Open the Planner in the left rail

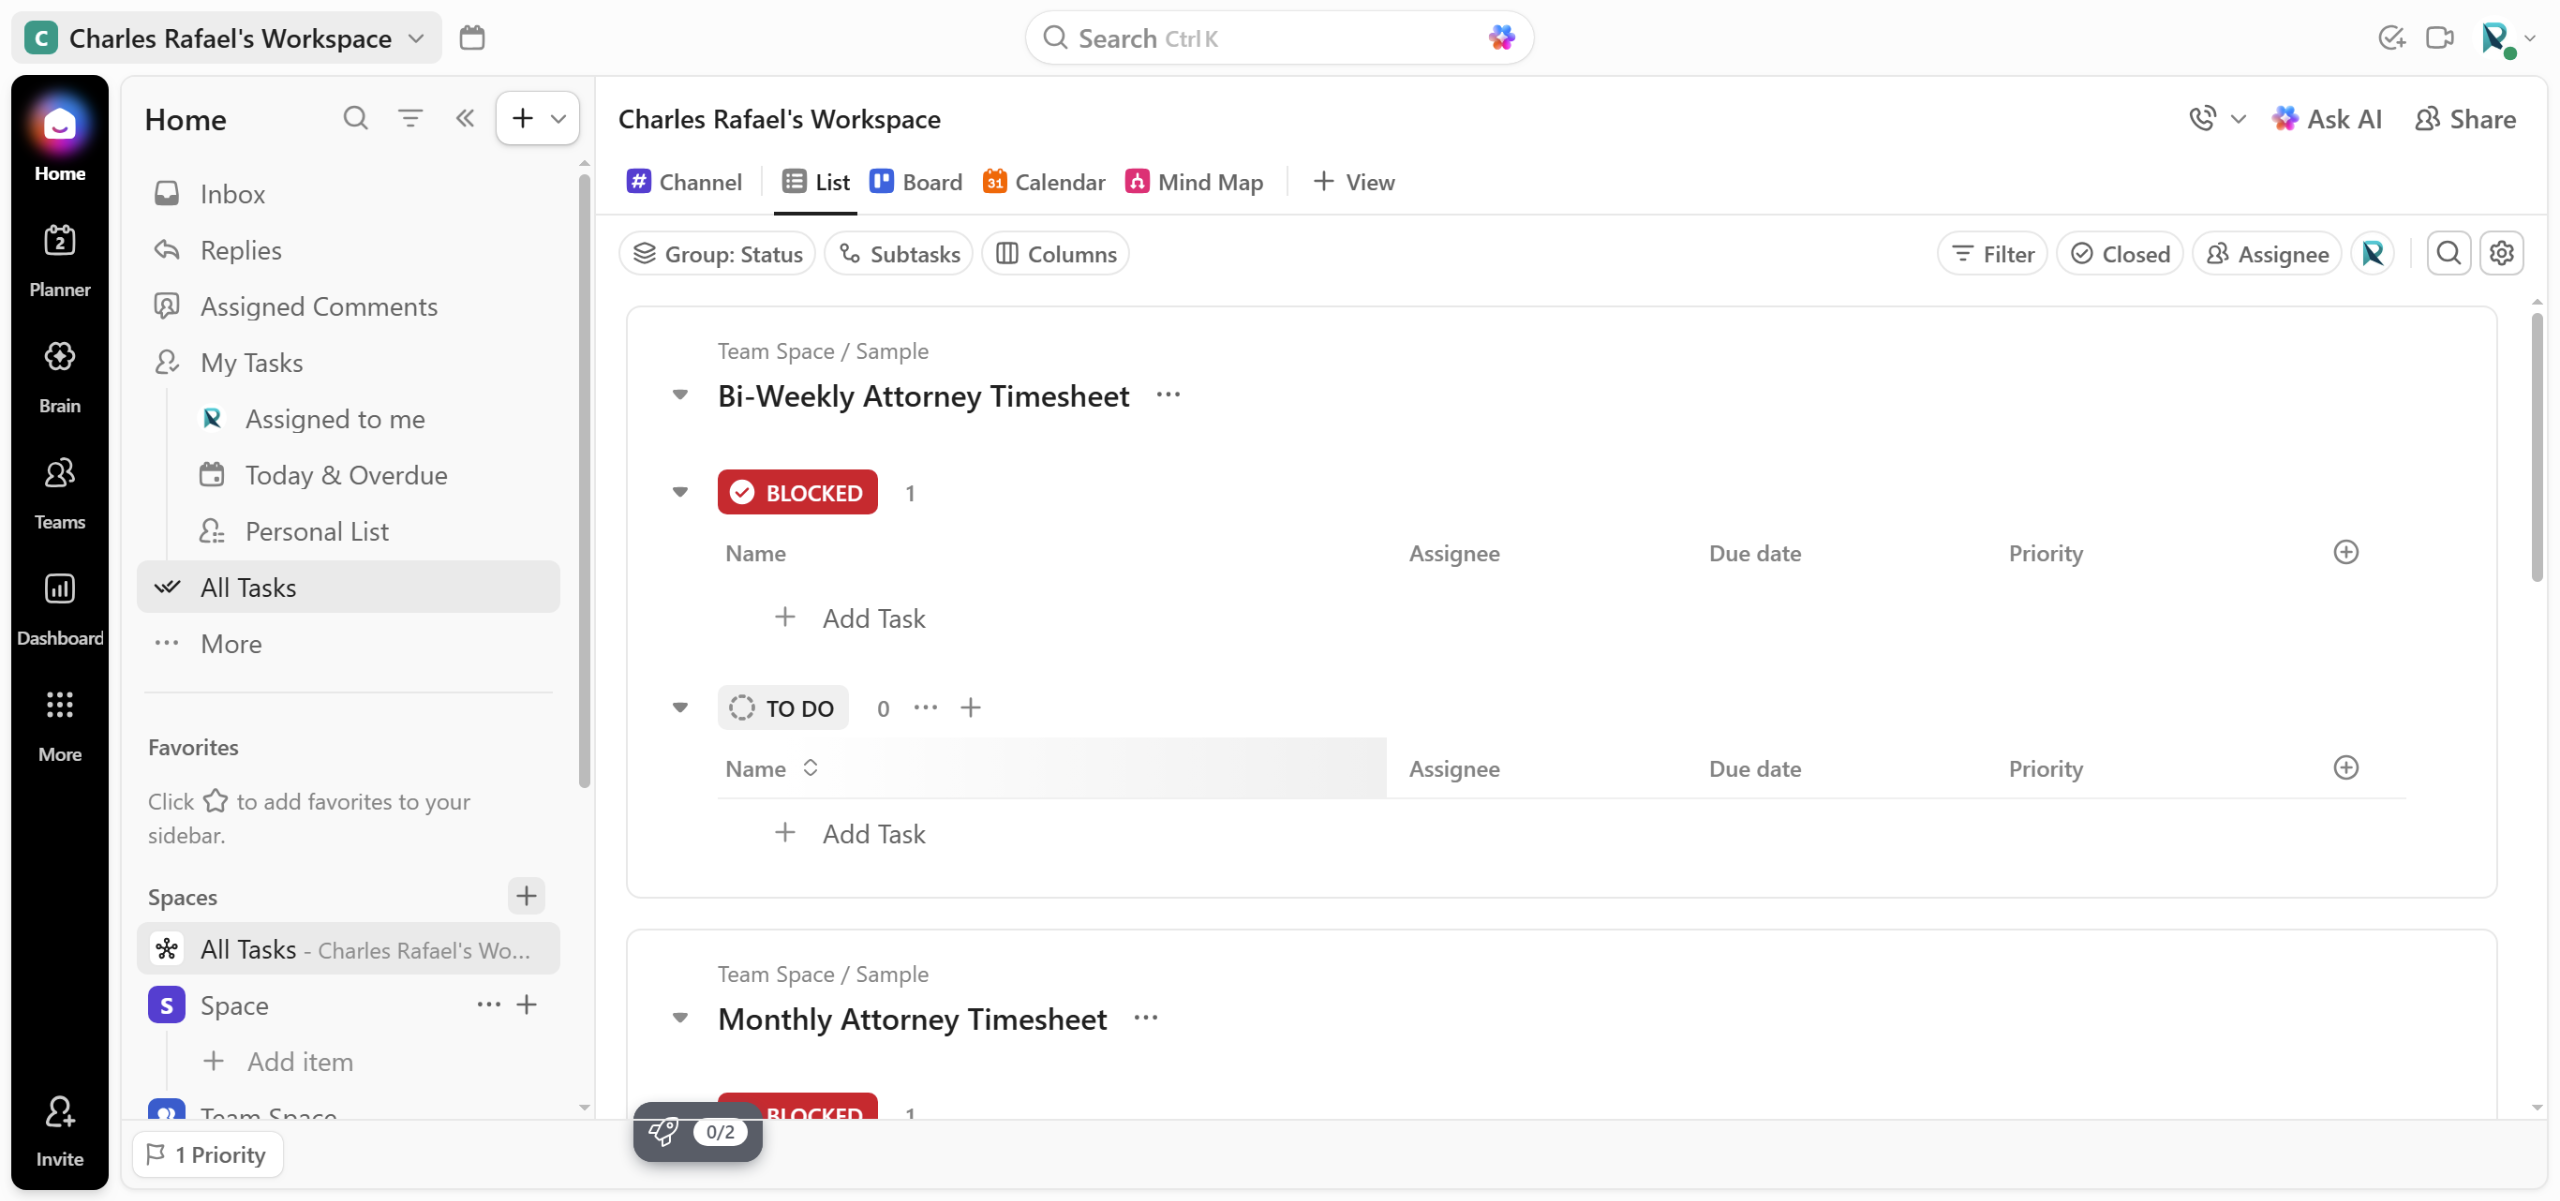pos(59,259)
